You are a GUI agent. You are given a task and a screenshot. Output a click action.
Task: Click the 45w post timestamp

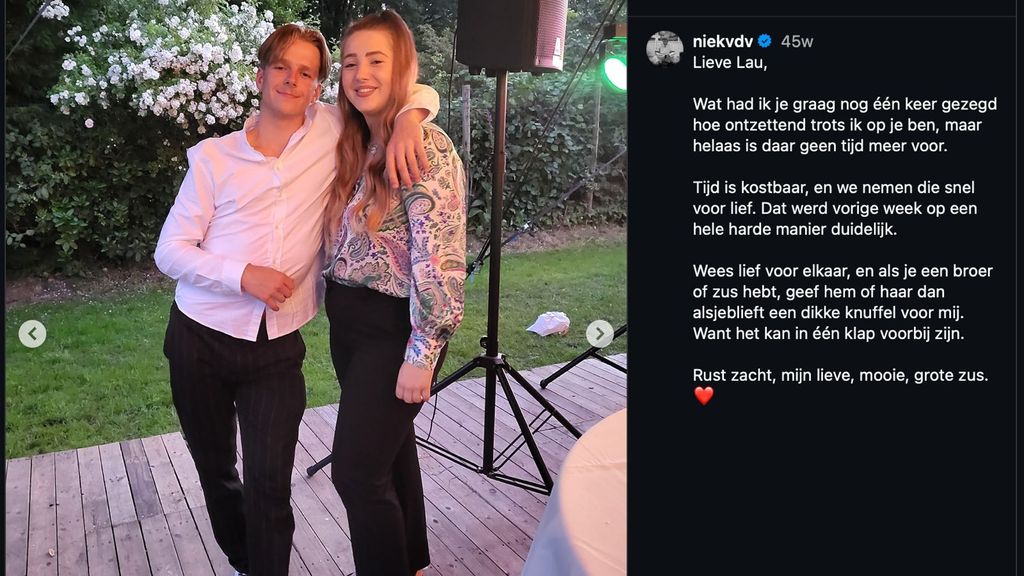[797, 42]
